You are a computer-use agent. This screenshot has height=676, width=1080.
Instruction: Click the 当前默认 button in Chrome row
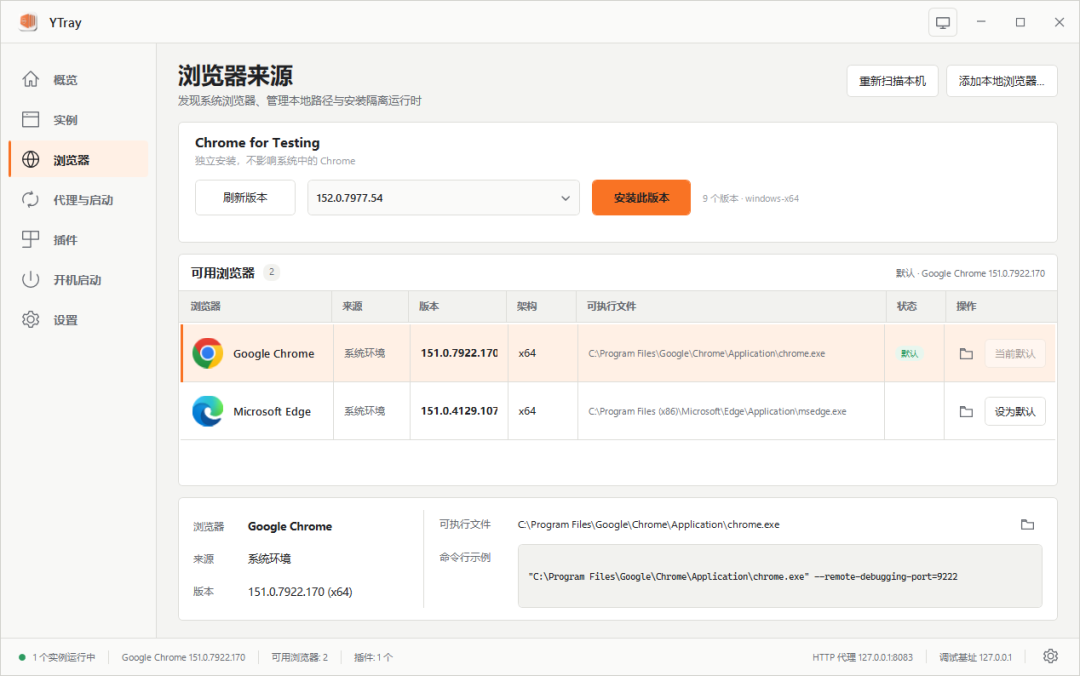coord(1015,354)
